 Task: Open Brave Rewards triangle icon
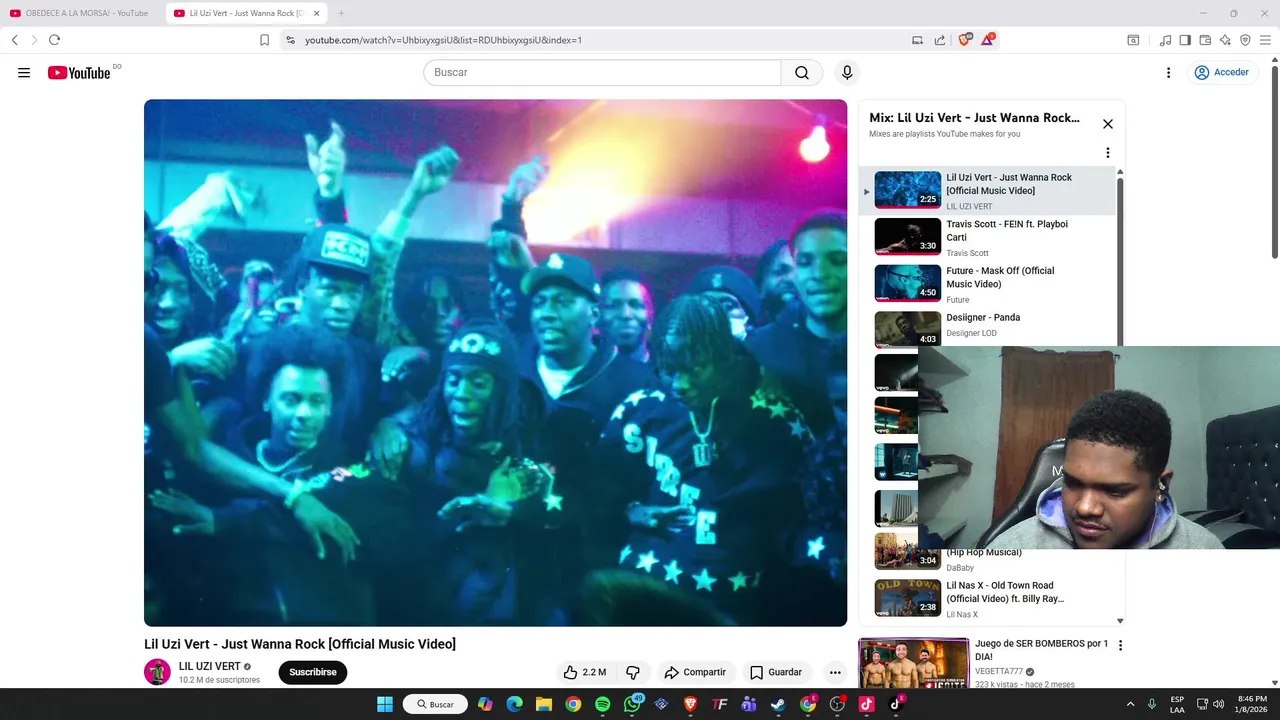click(x=988, y=40)
